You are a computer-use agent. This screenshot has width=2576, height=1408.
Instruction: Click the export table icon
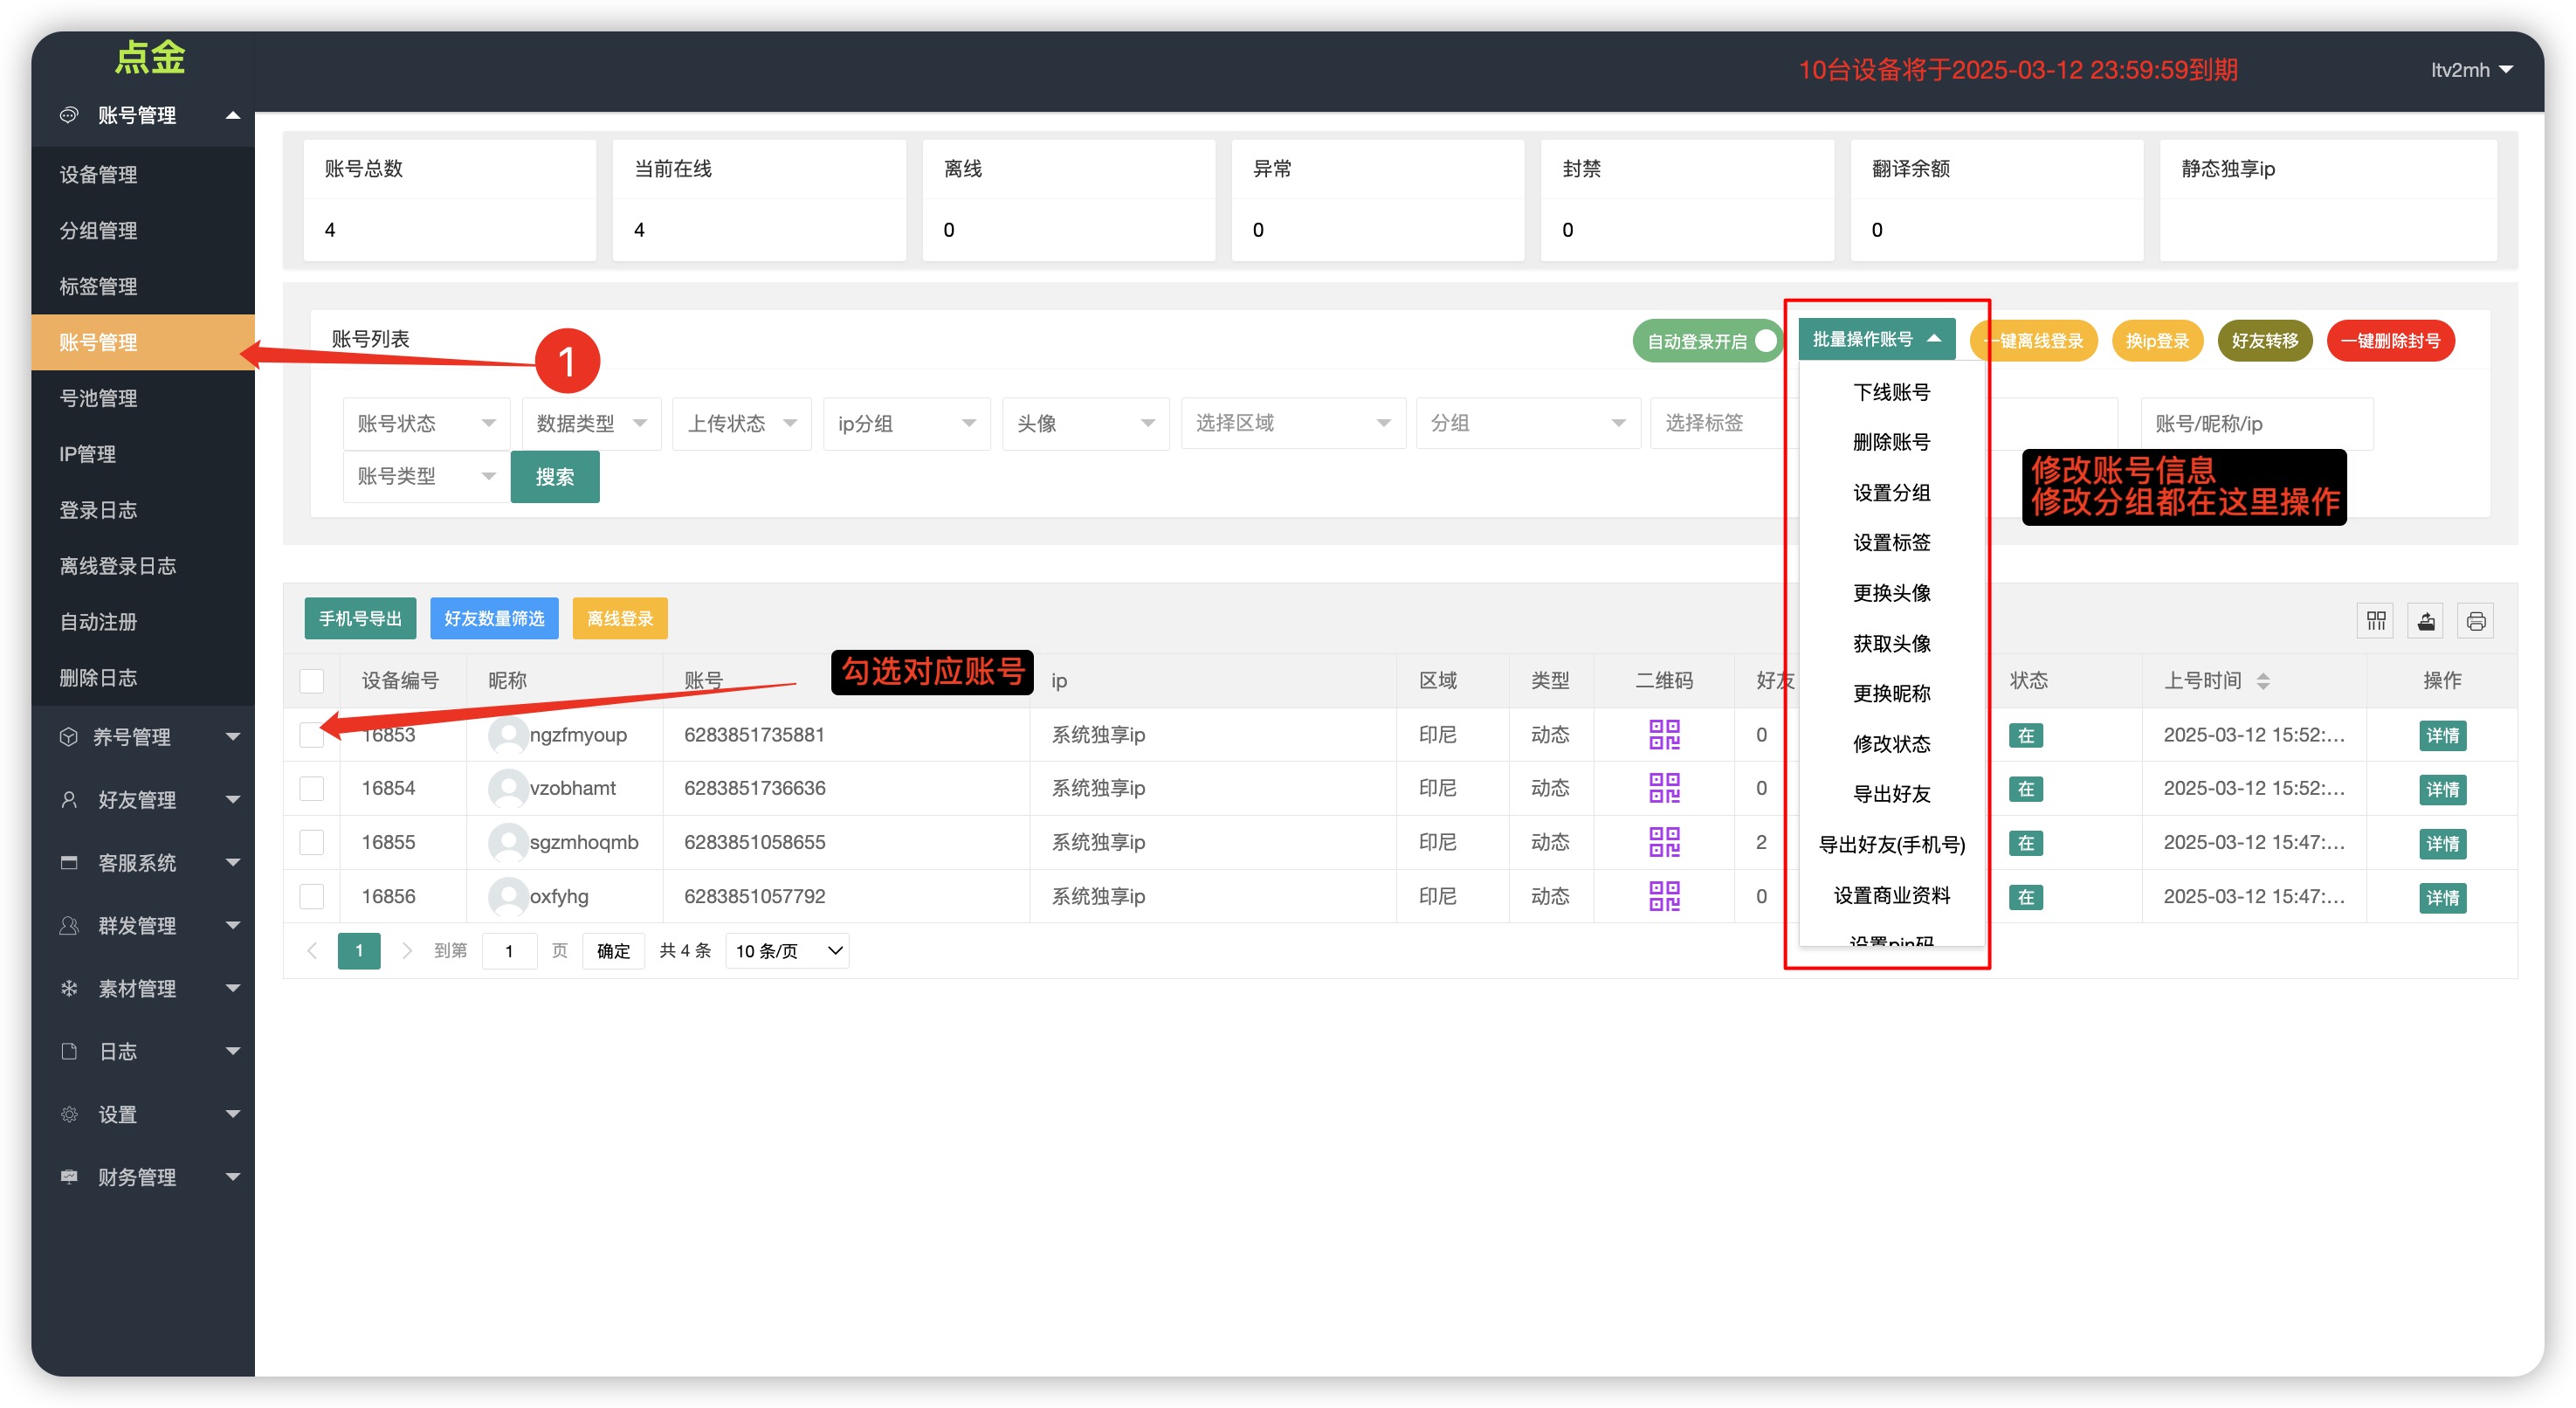pos(2426,621)
